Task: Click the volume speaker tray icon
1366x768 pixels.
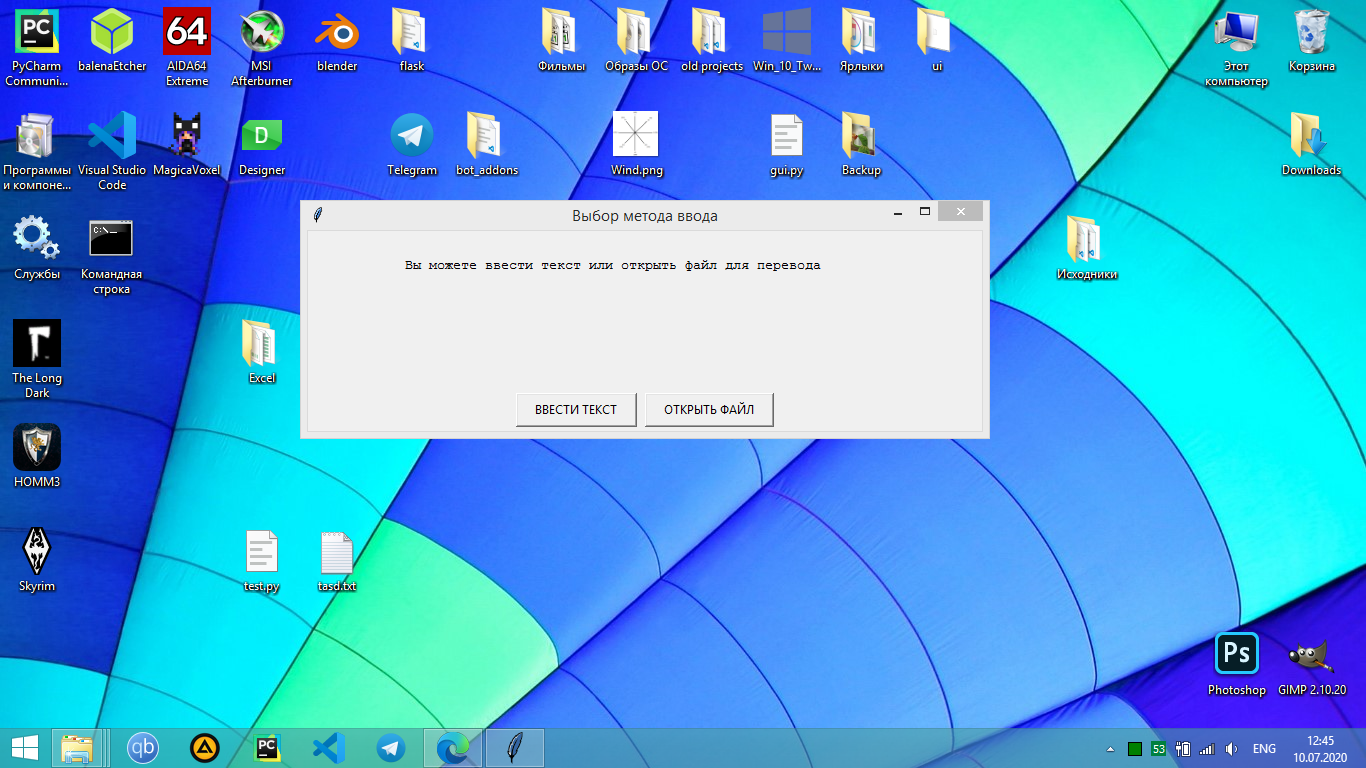Action: [x=1232, y=749]
